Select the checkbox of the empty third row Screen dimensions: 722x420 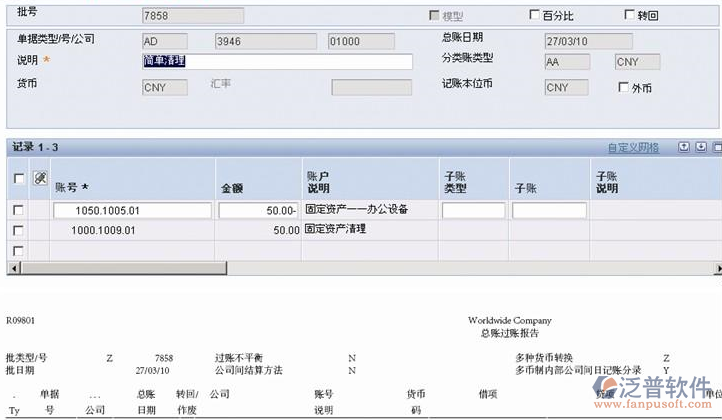tap(18, 251)
